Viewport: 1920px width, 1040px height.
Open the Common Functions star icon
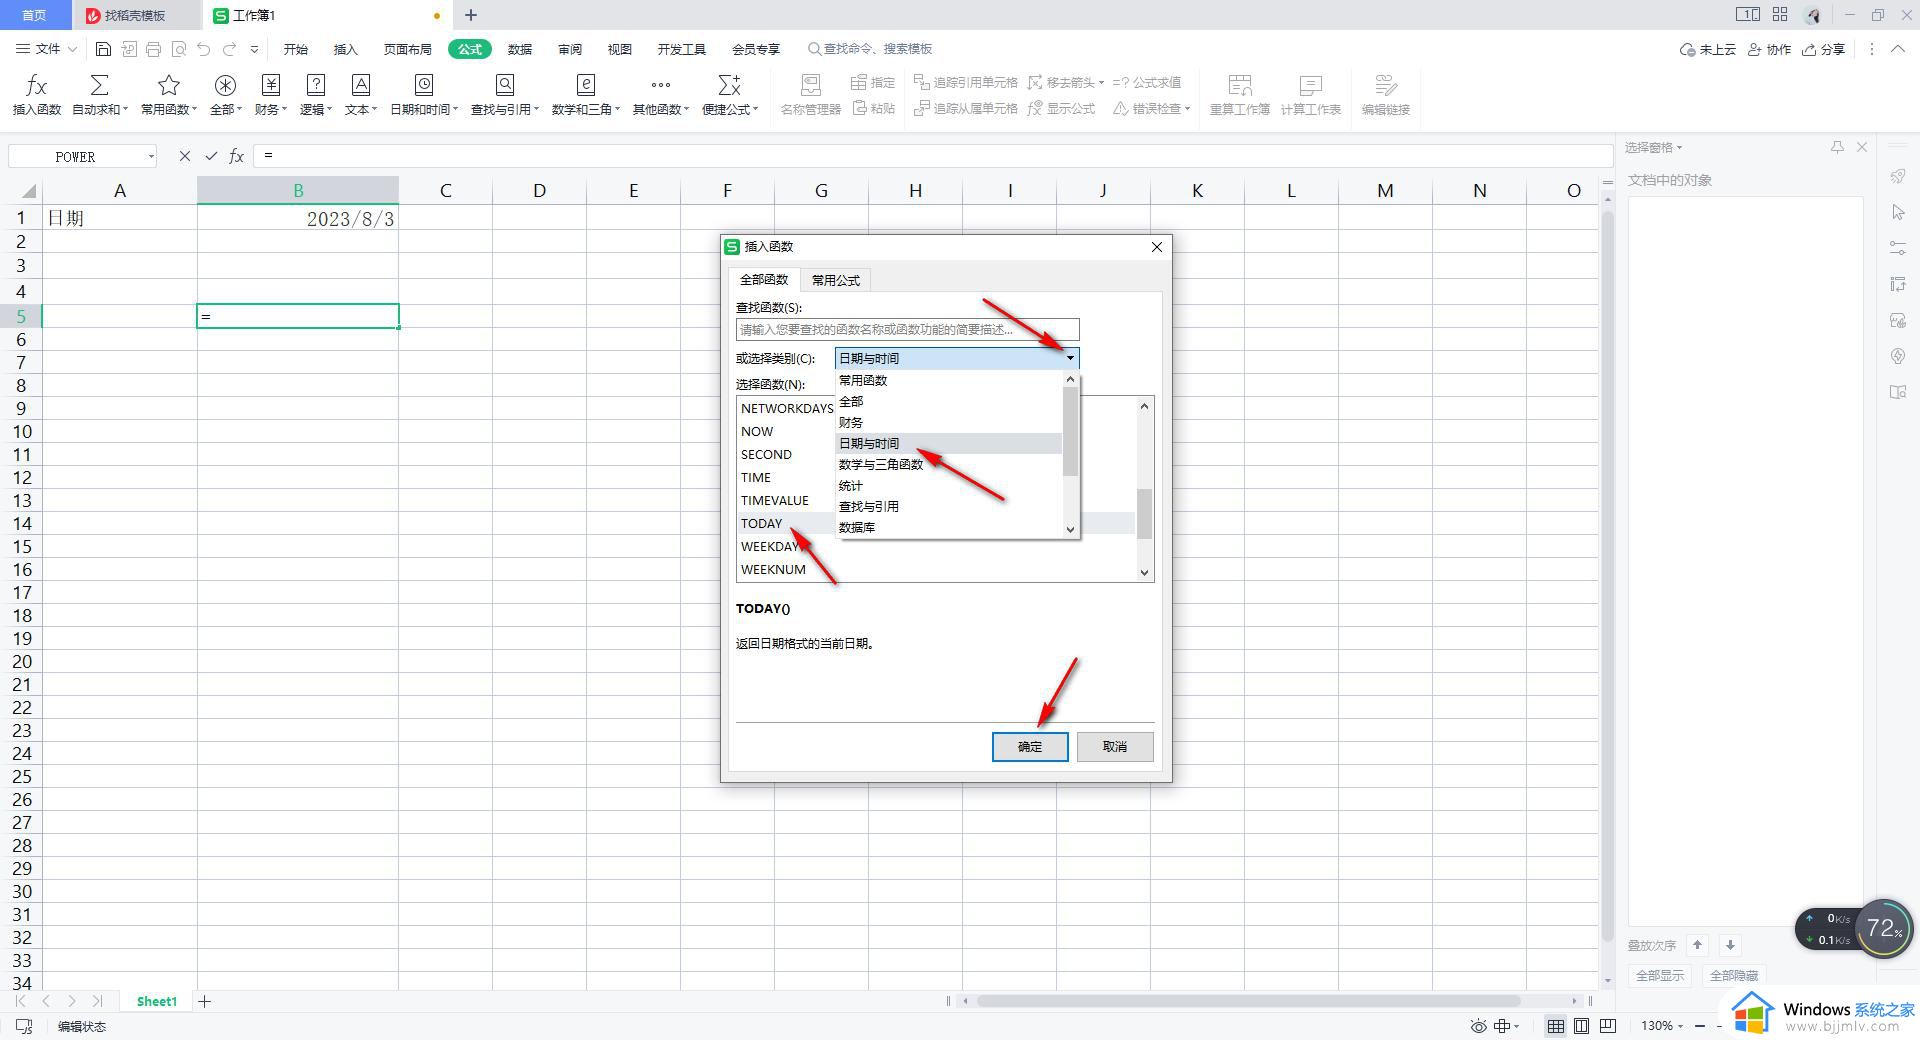(x=168, y=85)
